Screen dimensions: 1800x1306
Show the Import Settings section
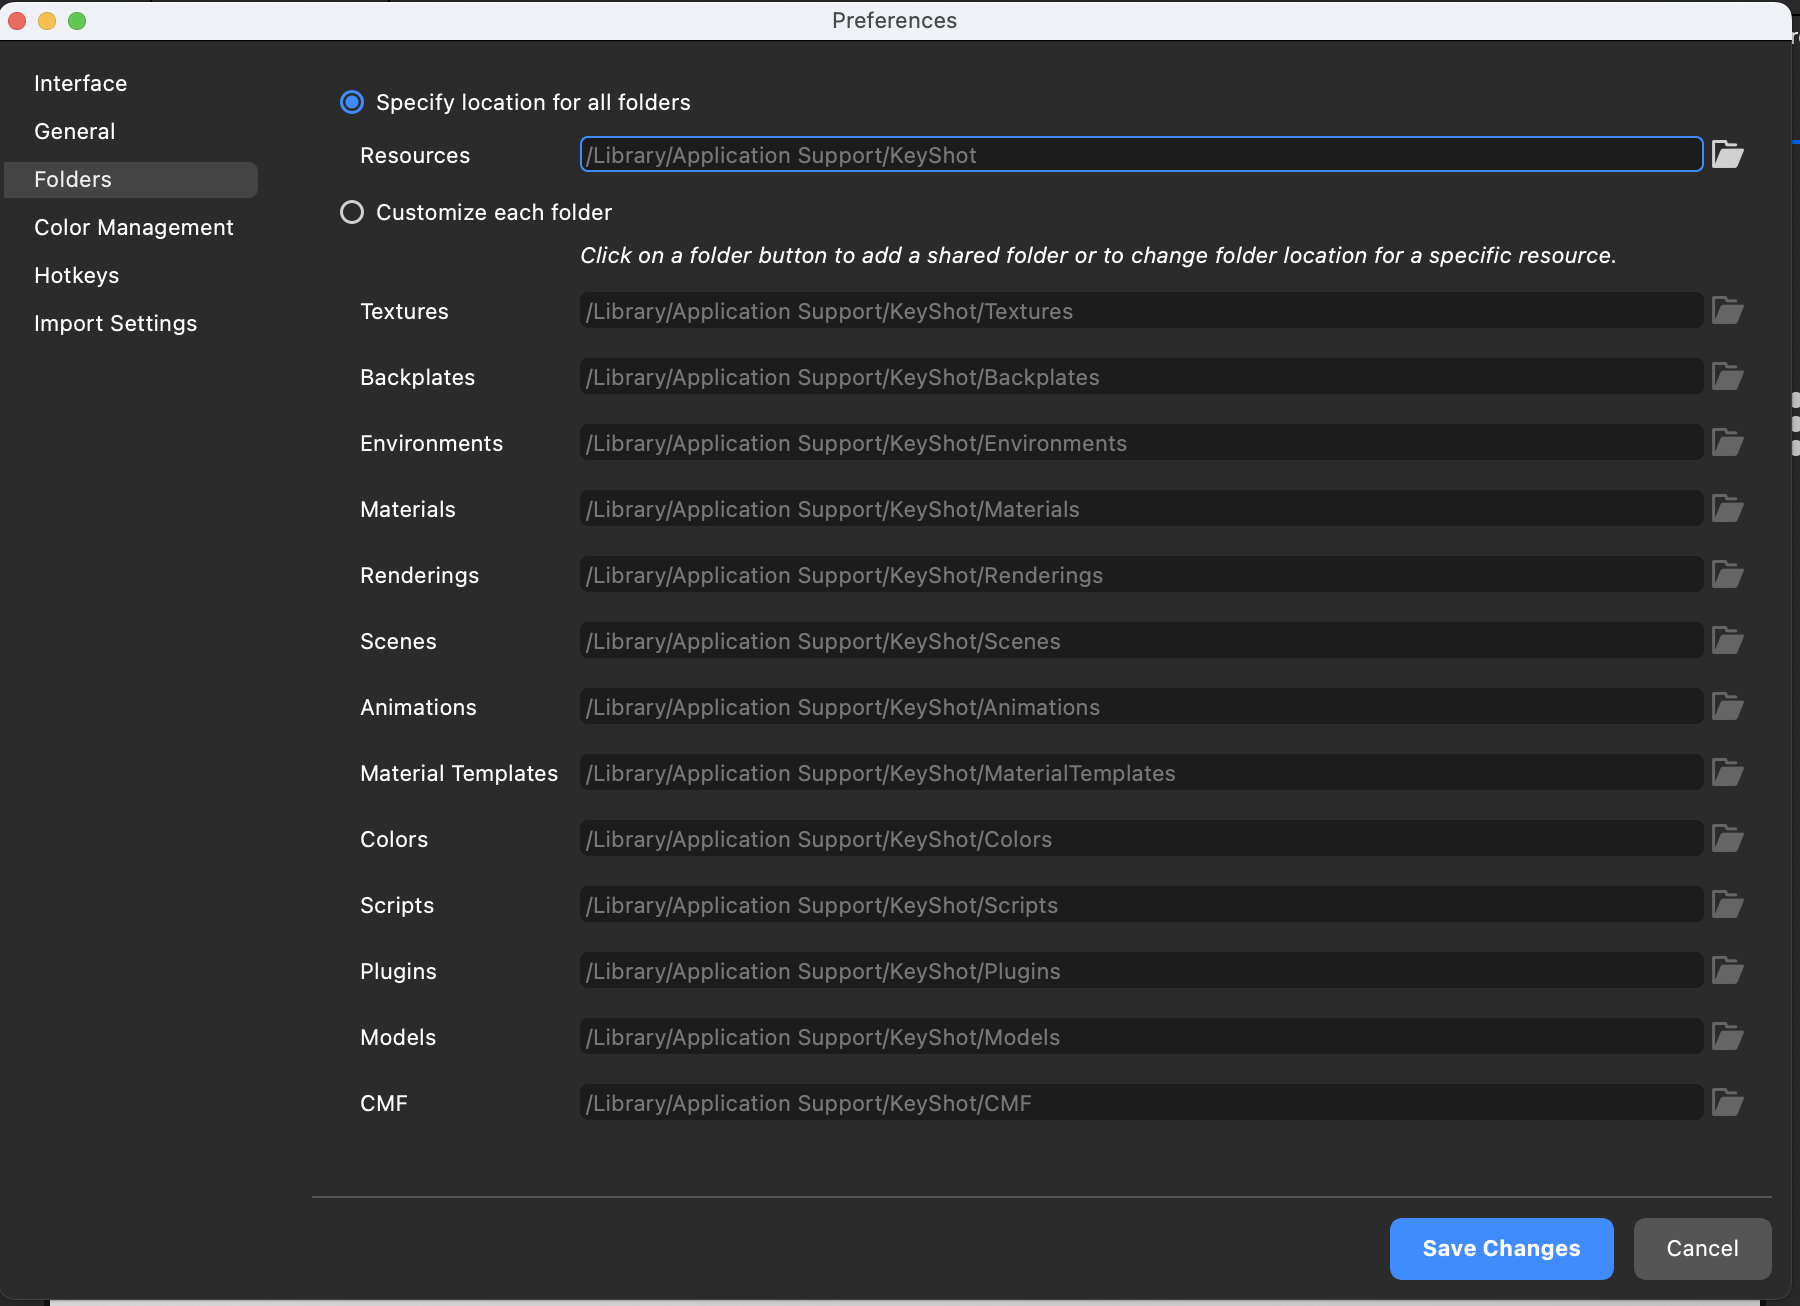pos(116,323)
